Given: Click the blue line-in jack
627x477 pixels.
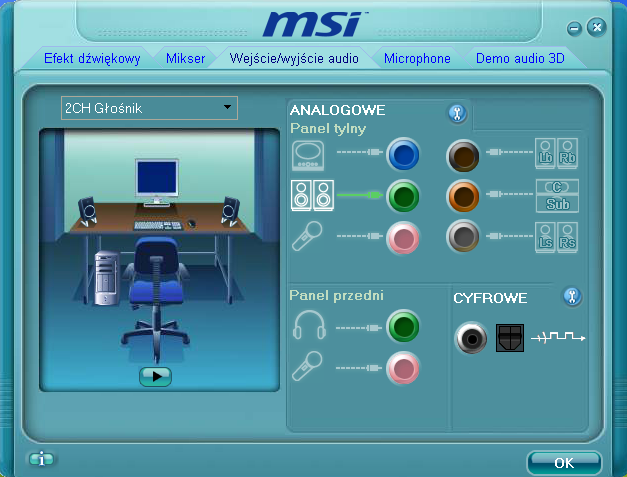Looking at the screenshot, I should tap(403, 154).
